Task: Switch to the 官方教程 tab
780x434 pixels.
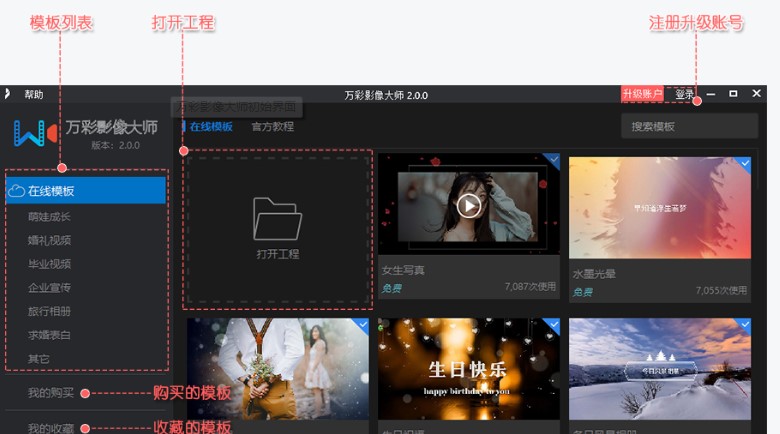Action: (x=273, y=126)
